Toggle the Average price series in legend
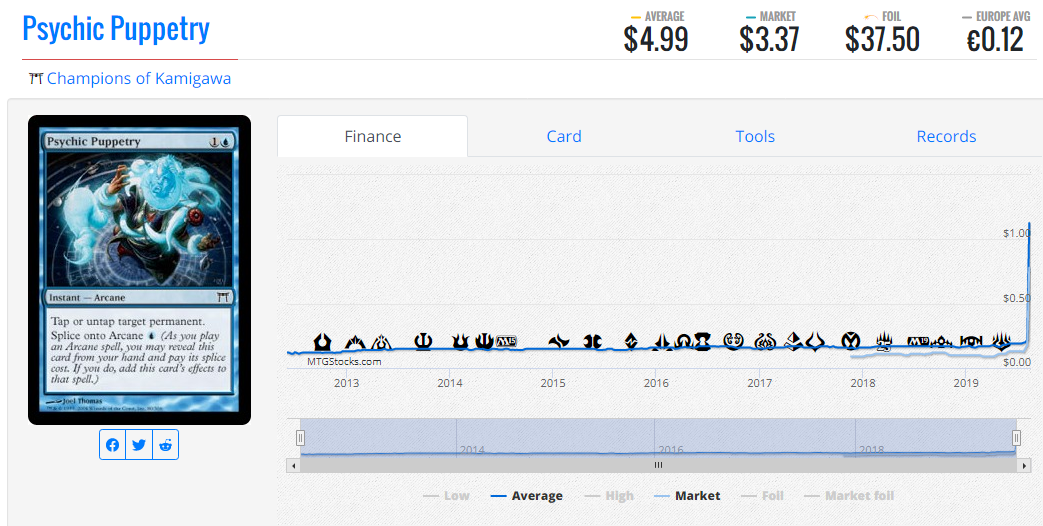Viewport: 1043px width, 526px height. [x=526, y=496]
